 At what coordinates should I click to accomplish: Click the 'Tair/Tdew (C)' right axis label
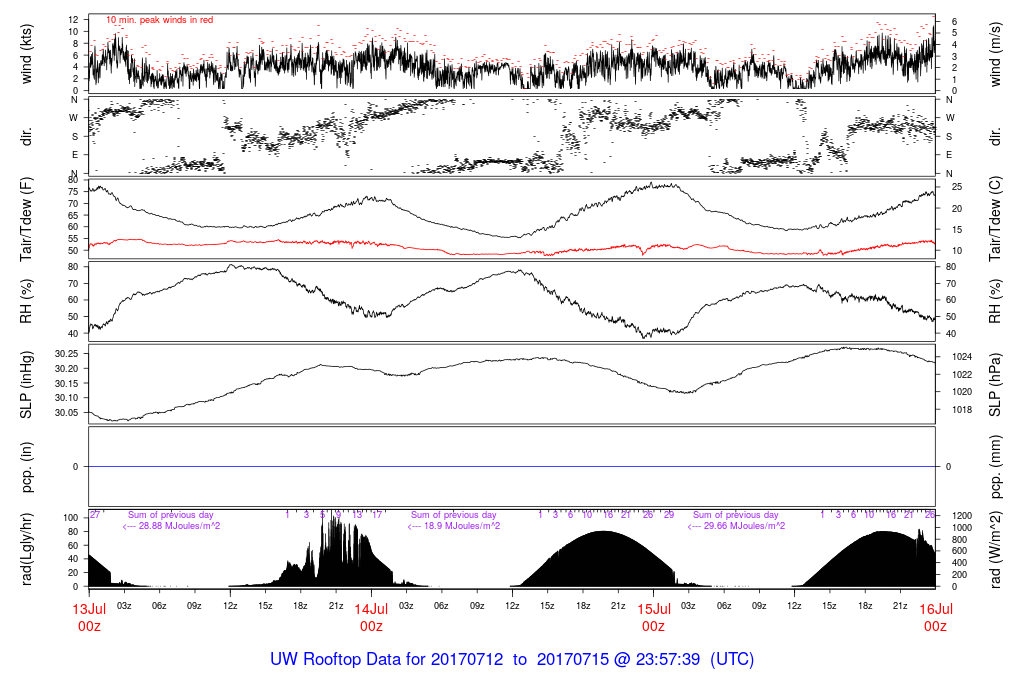click(994, 219)
